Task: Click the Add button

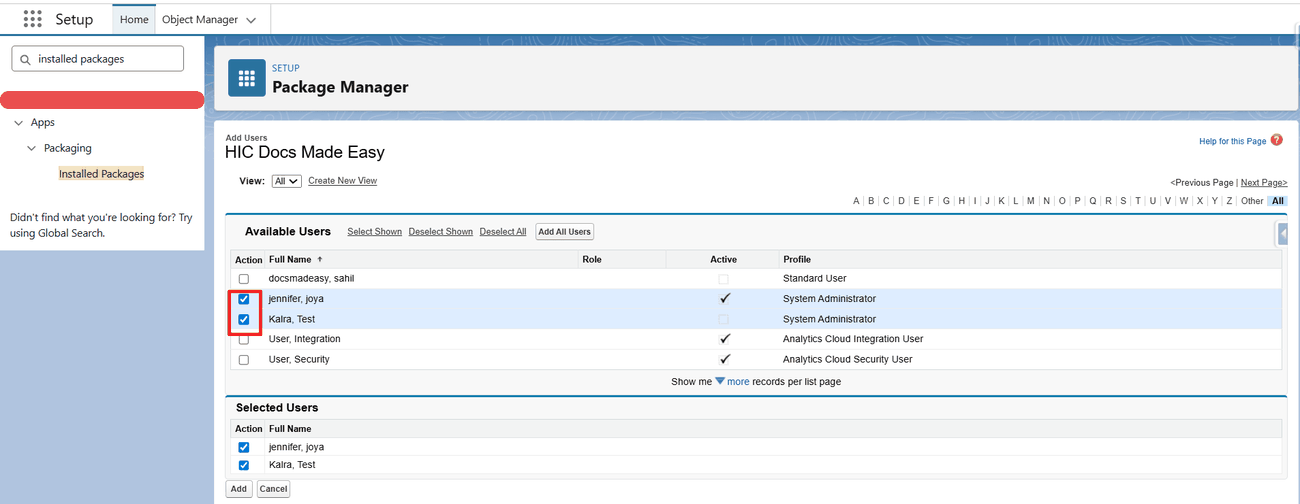Action: click(238, 489)
